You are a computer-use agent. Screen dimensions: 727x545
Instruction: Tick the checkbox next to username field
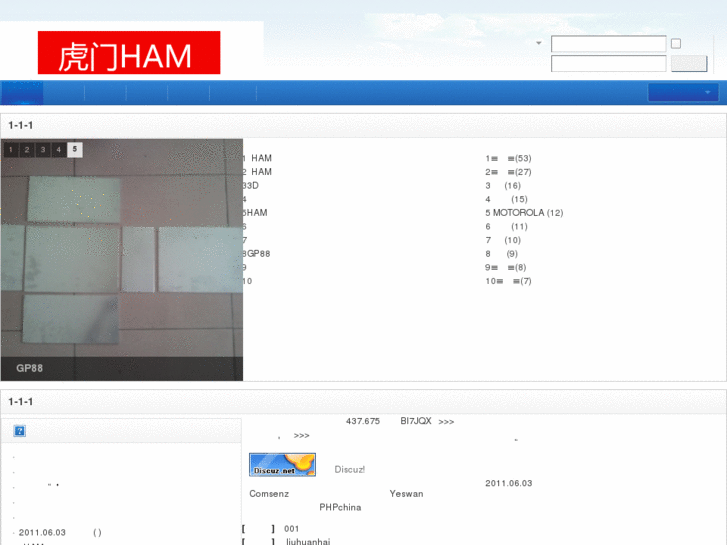pyautogui.click(x=676, y=44)
